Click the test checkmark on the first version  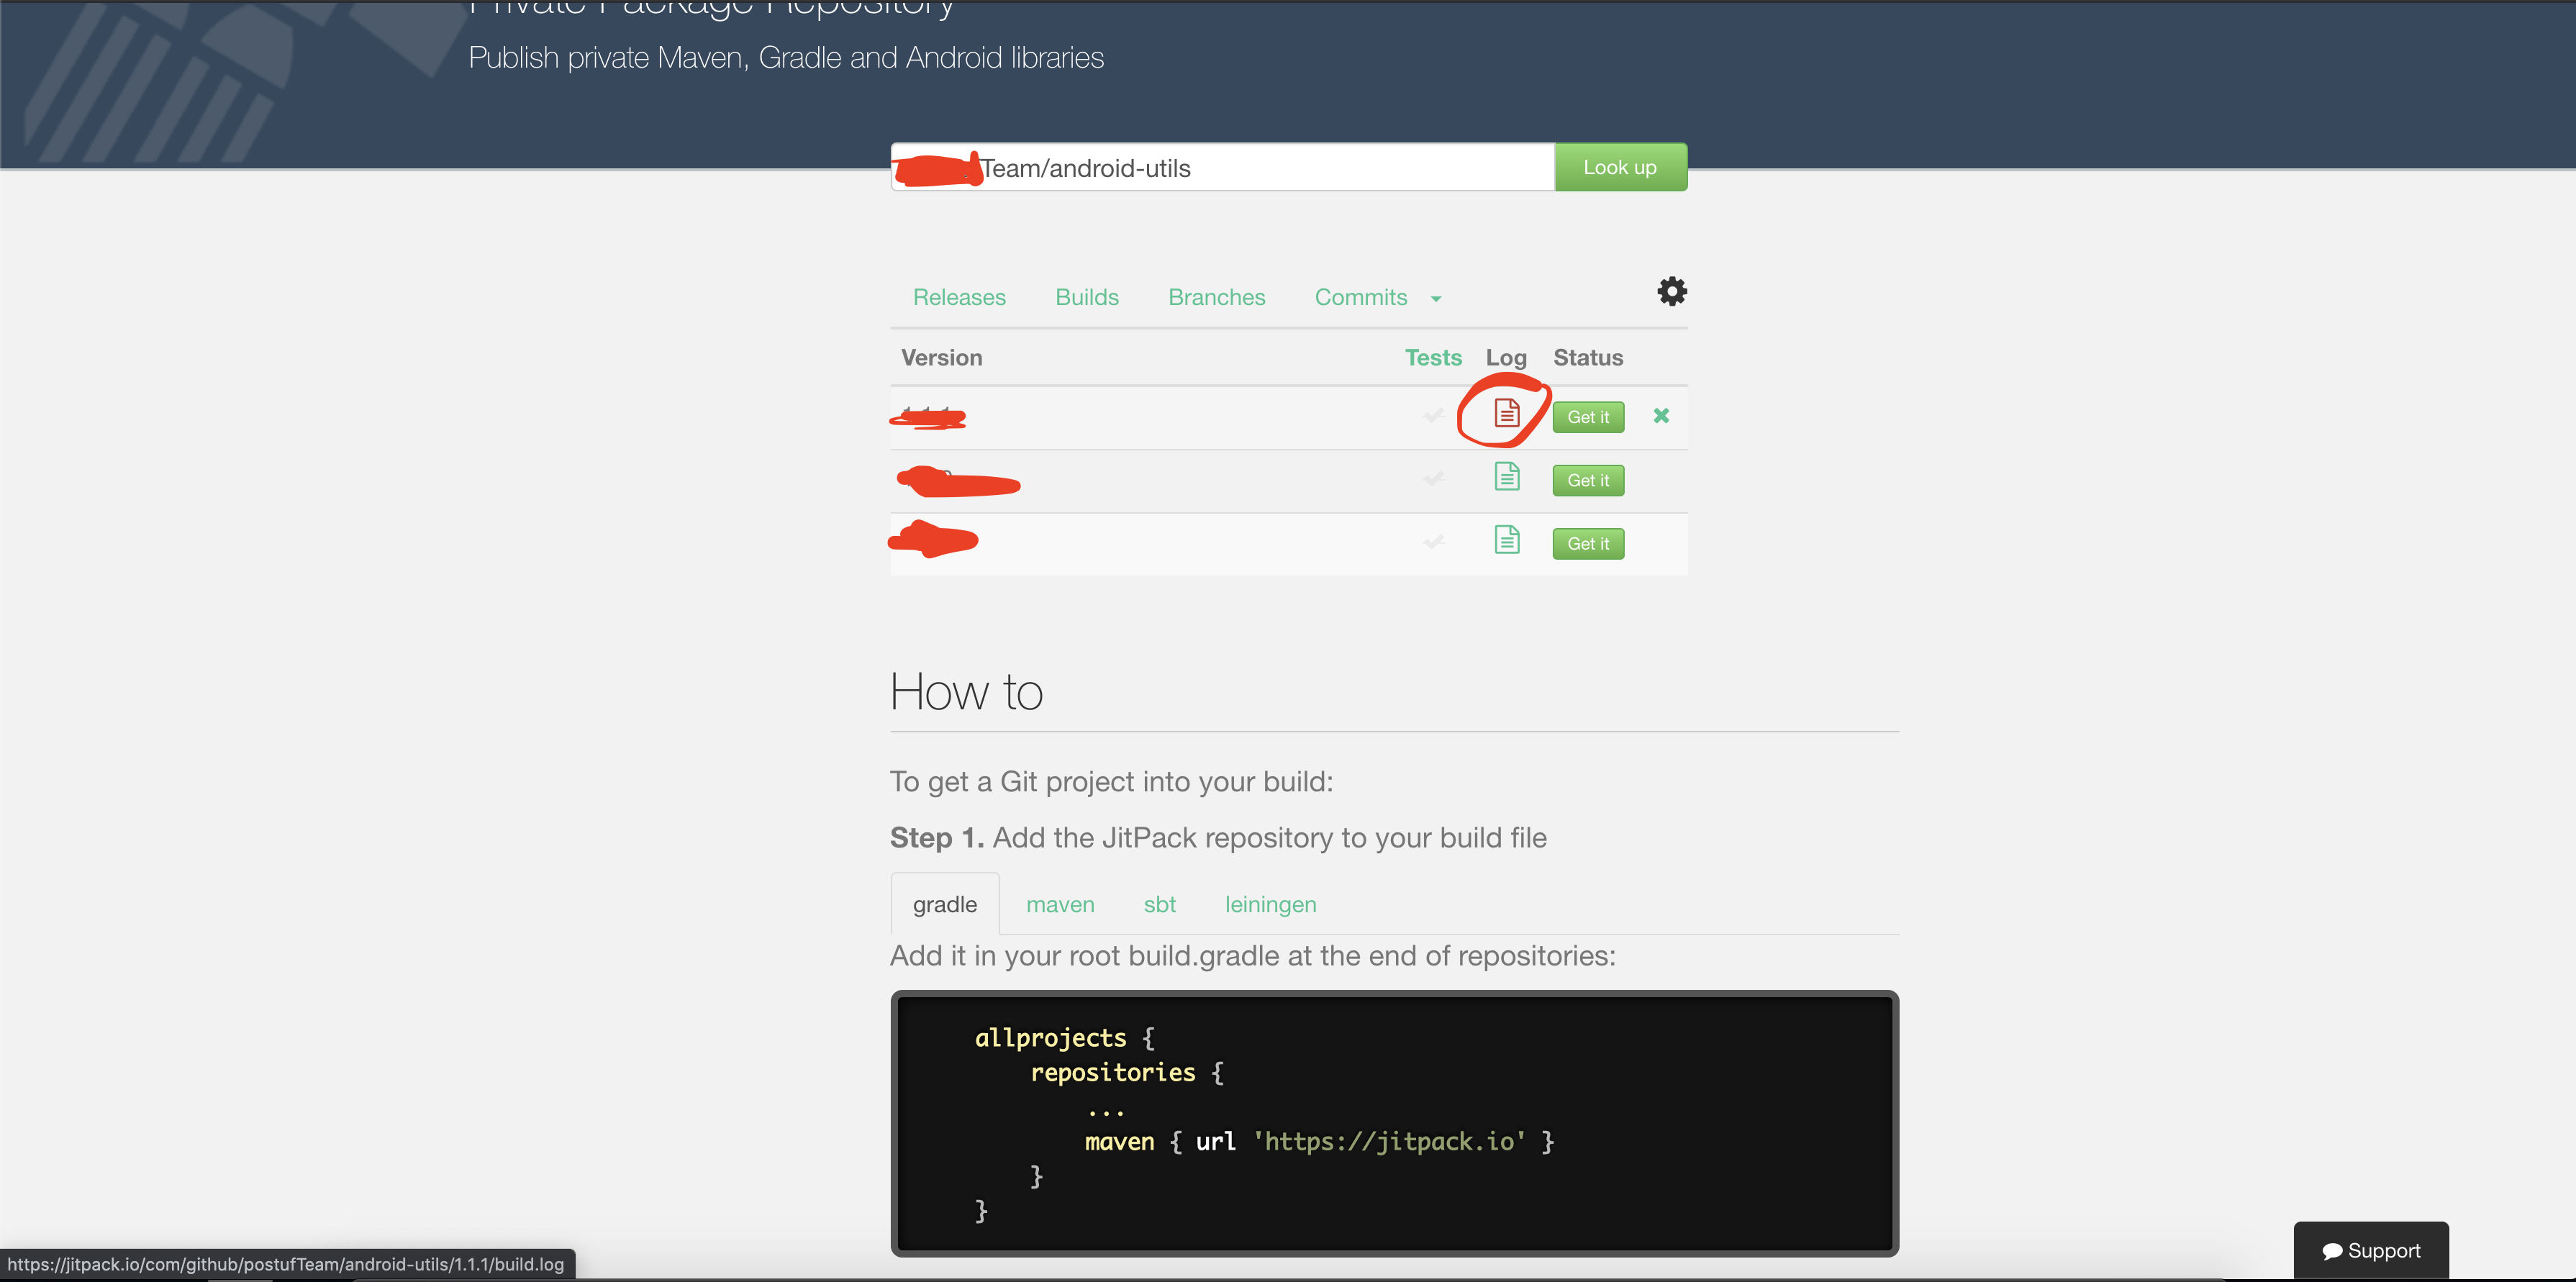point(1433,416)
